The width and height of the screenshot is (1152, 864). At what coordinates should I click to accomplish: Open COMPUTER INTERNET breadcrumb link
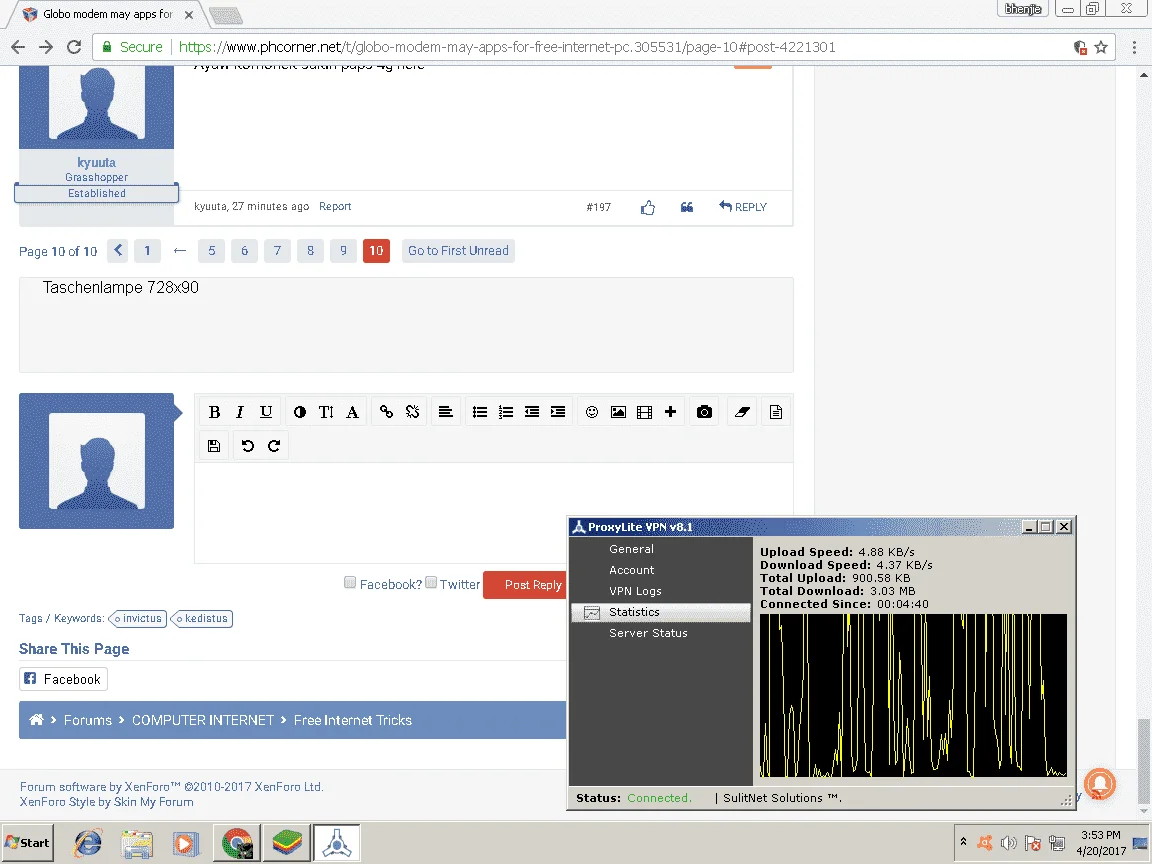[203, 720]
